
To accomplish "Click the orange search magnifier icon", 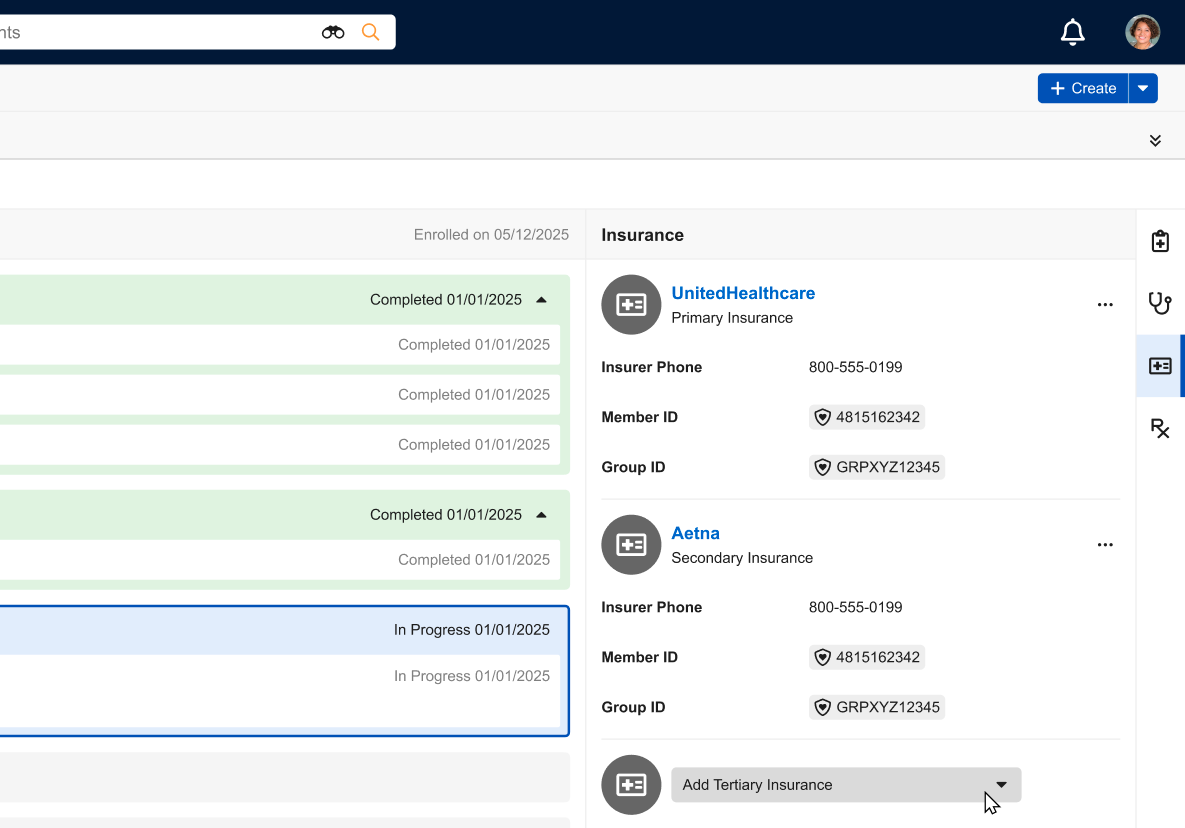I will click(370, 32).
